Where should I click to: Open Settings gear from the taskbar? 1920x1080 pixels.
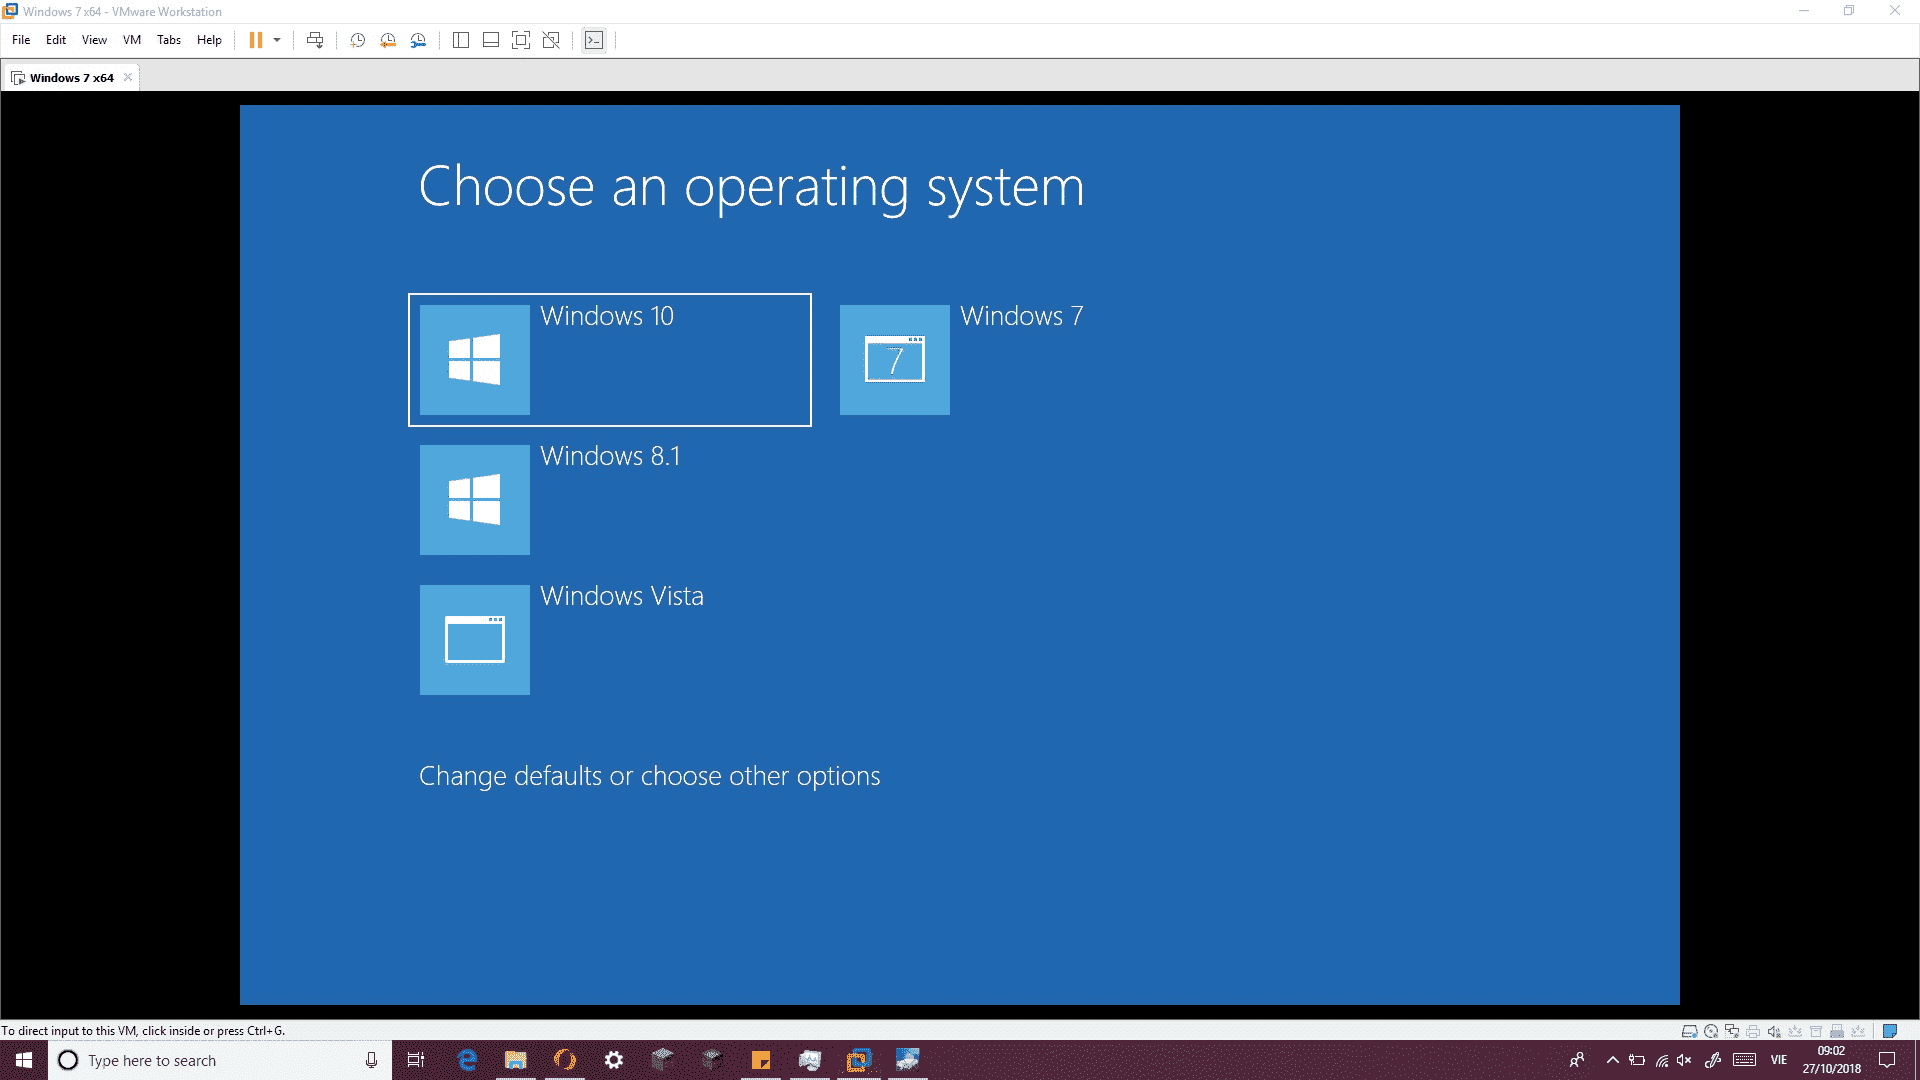(x=614, y=1060)
